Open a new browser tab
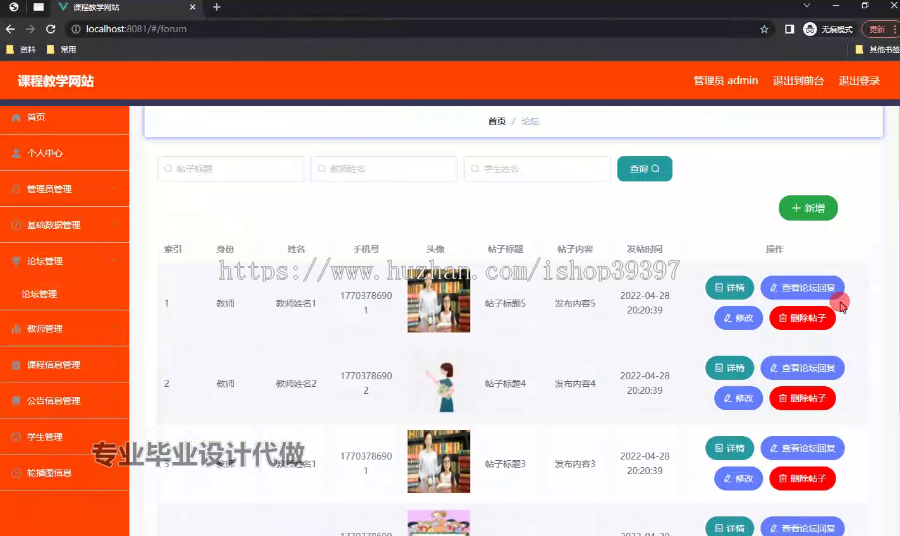Screen dimensions: 900x536 tap(216, 7)
